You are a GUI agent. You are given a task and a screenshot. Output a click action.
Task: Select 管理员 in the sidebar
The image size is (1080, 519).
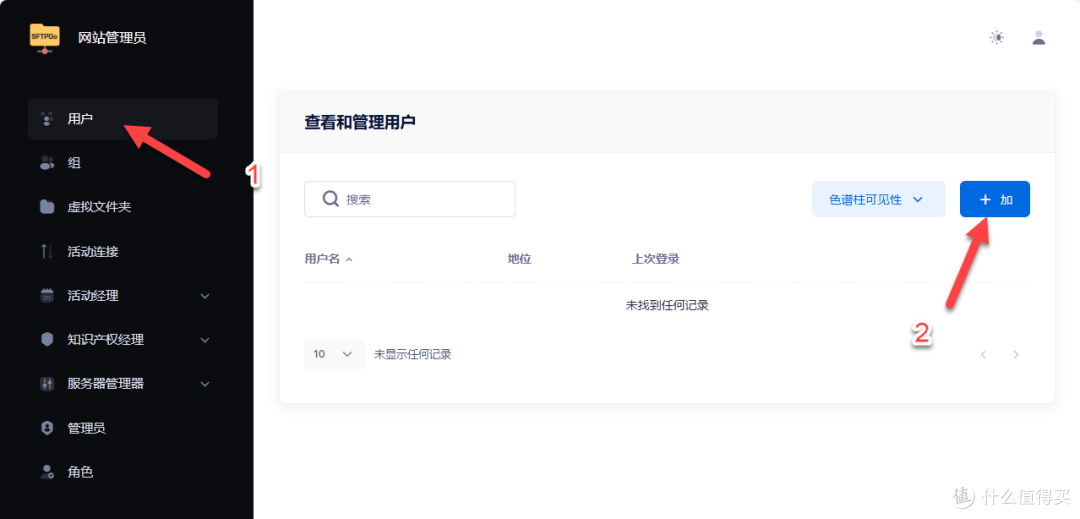click(x=123, y=428)
